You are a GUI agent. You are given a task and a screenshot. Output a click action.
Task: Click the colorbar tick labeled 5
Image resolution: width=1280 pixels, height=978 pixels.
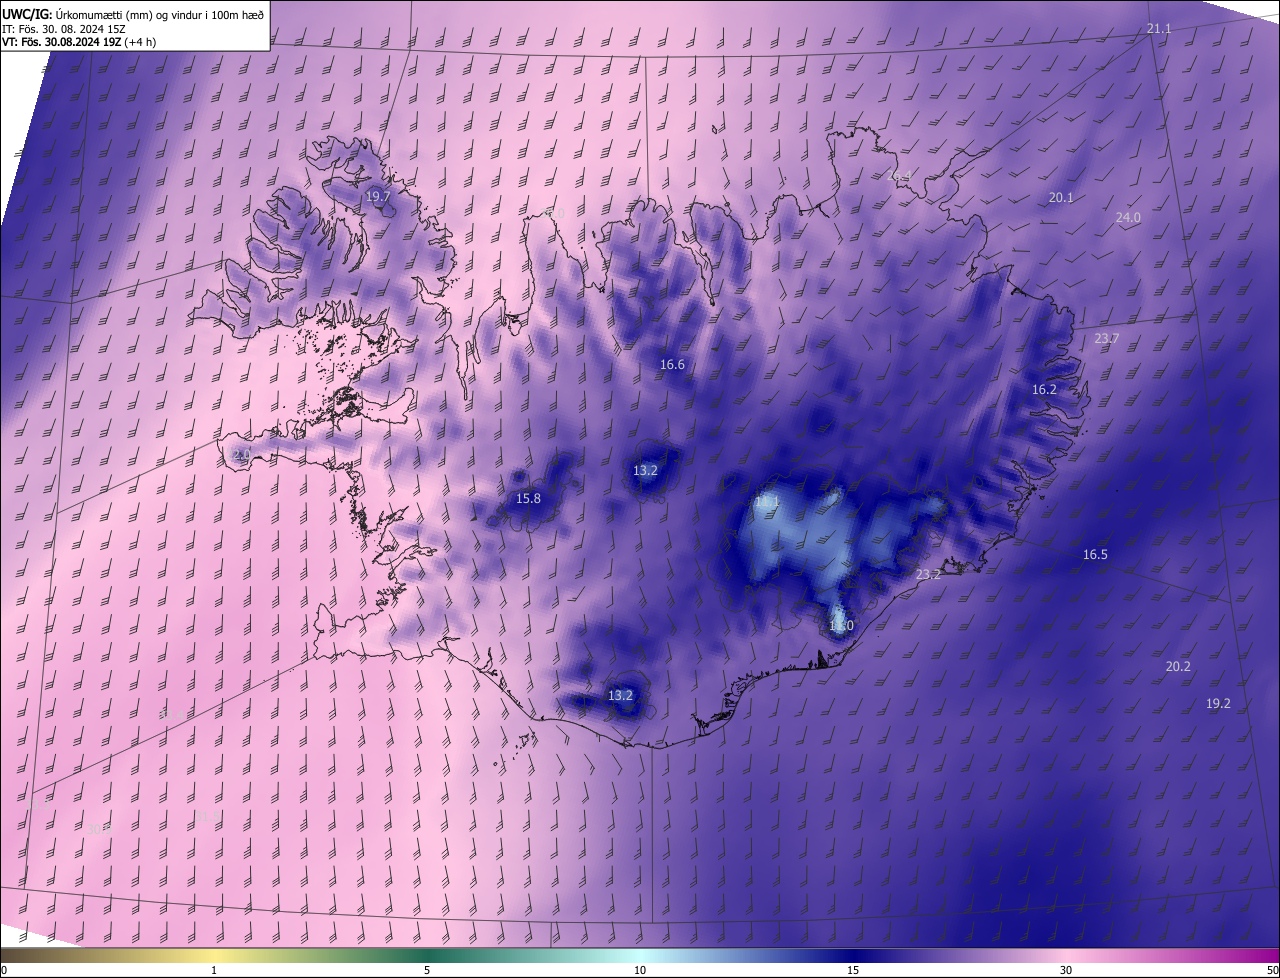click(x=427, y=971)
